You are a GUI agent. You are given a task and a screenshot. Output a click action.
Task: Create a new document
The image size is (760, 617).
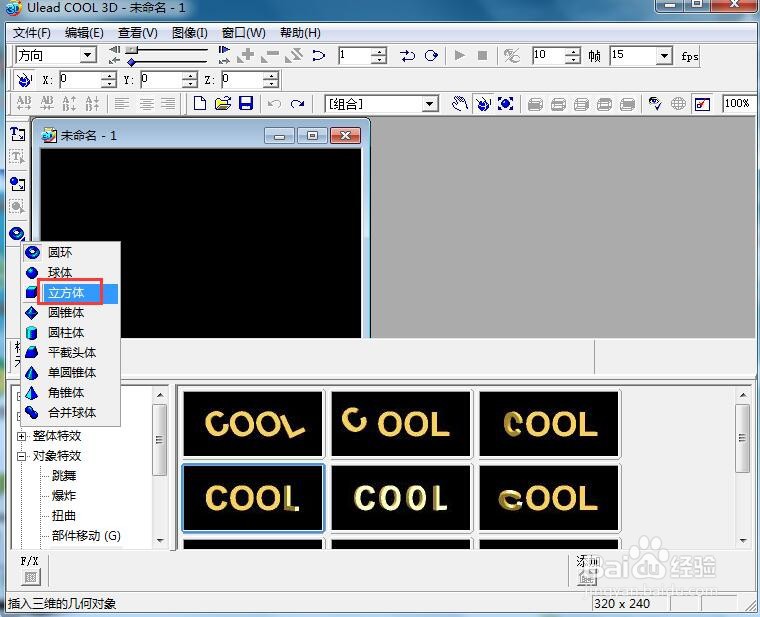pyautogui.click(x=200, y=103)
